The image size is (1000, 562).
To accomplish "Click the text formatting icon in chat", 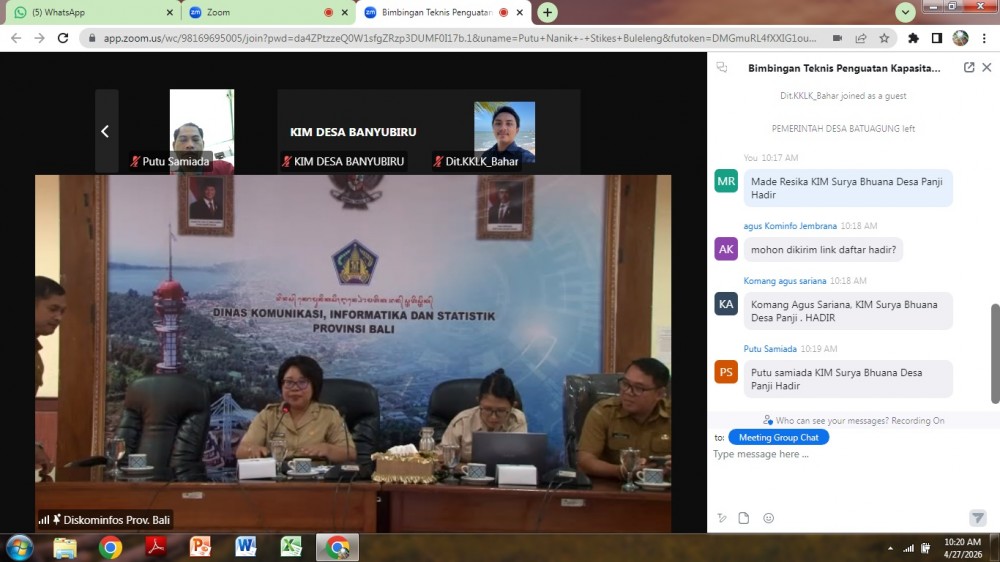I will [722, 518].
